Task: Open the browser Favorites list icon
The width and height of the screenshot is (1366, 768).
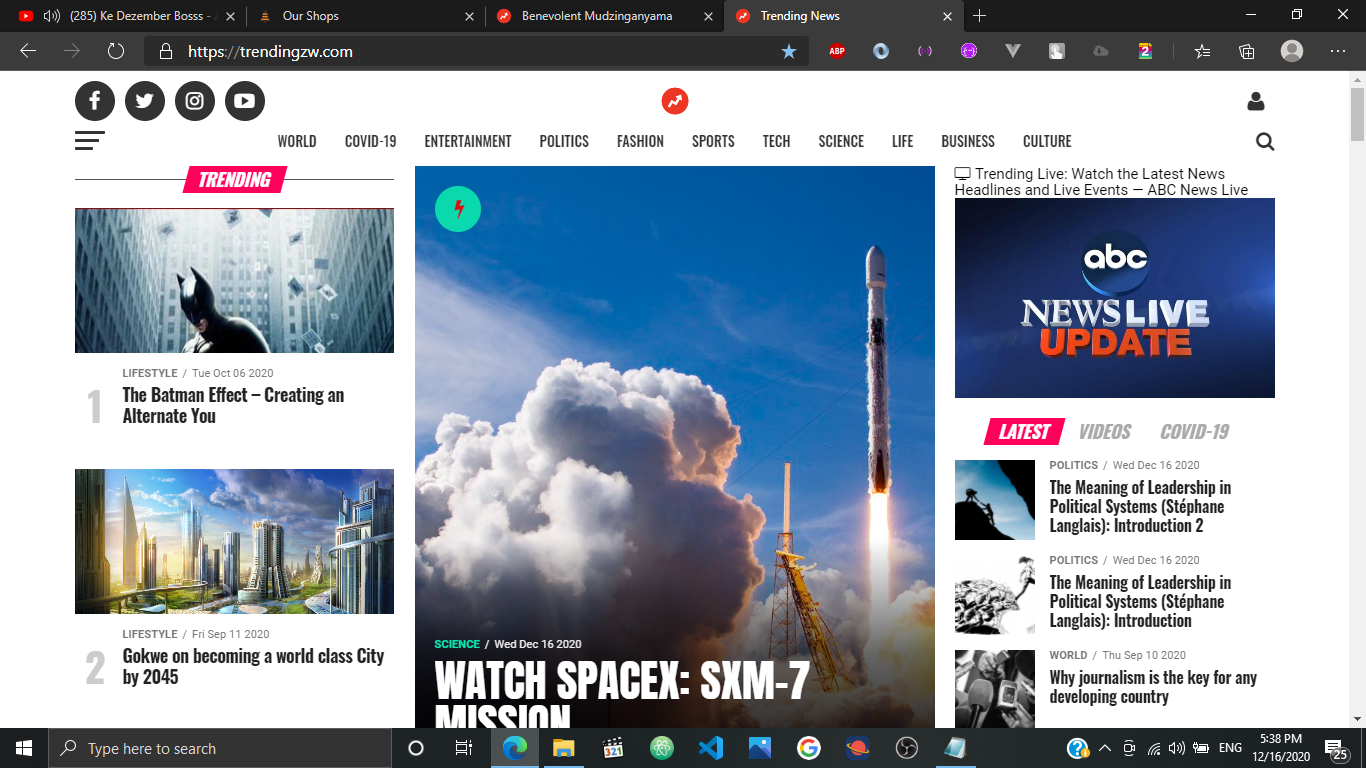Action: point(1203,51)
